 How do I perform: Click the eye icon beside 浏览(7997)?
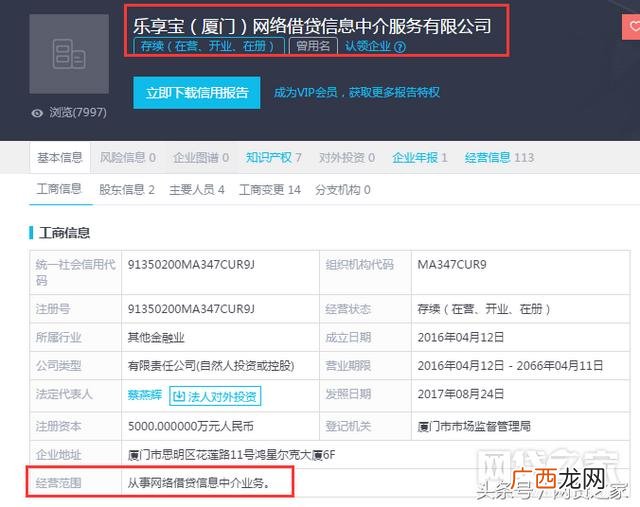pos(37,113)
